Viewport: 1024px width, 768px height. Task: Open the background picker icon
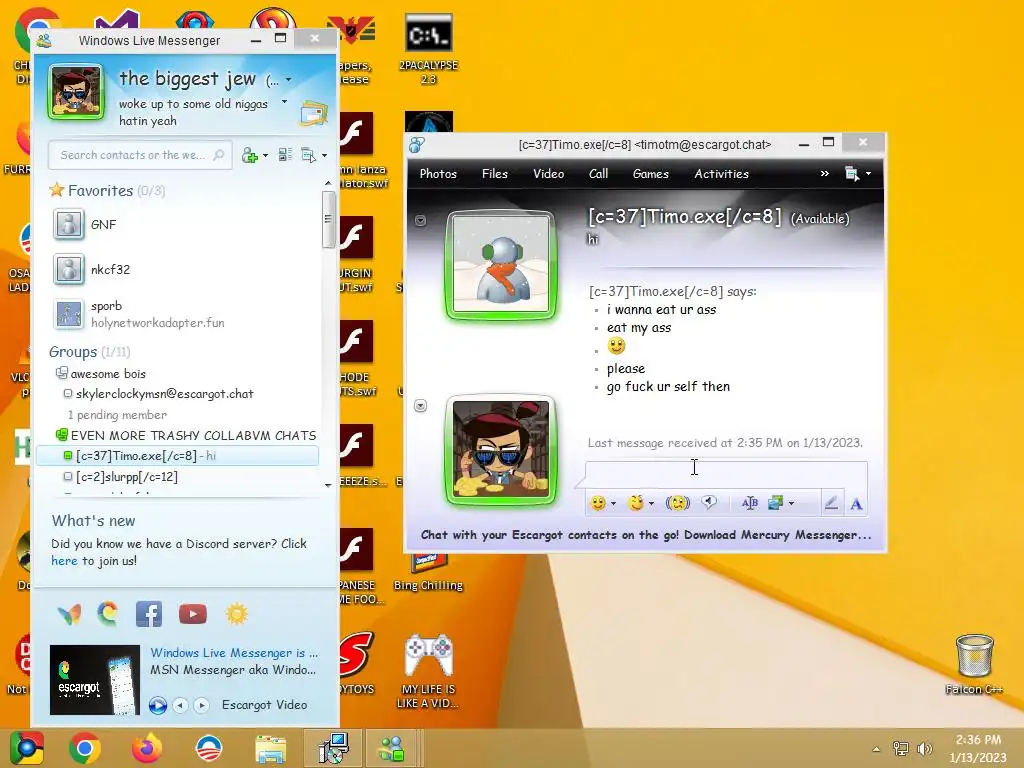click(775, 503)
